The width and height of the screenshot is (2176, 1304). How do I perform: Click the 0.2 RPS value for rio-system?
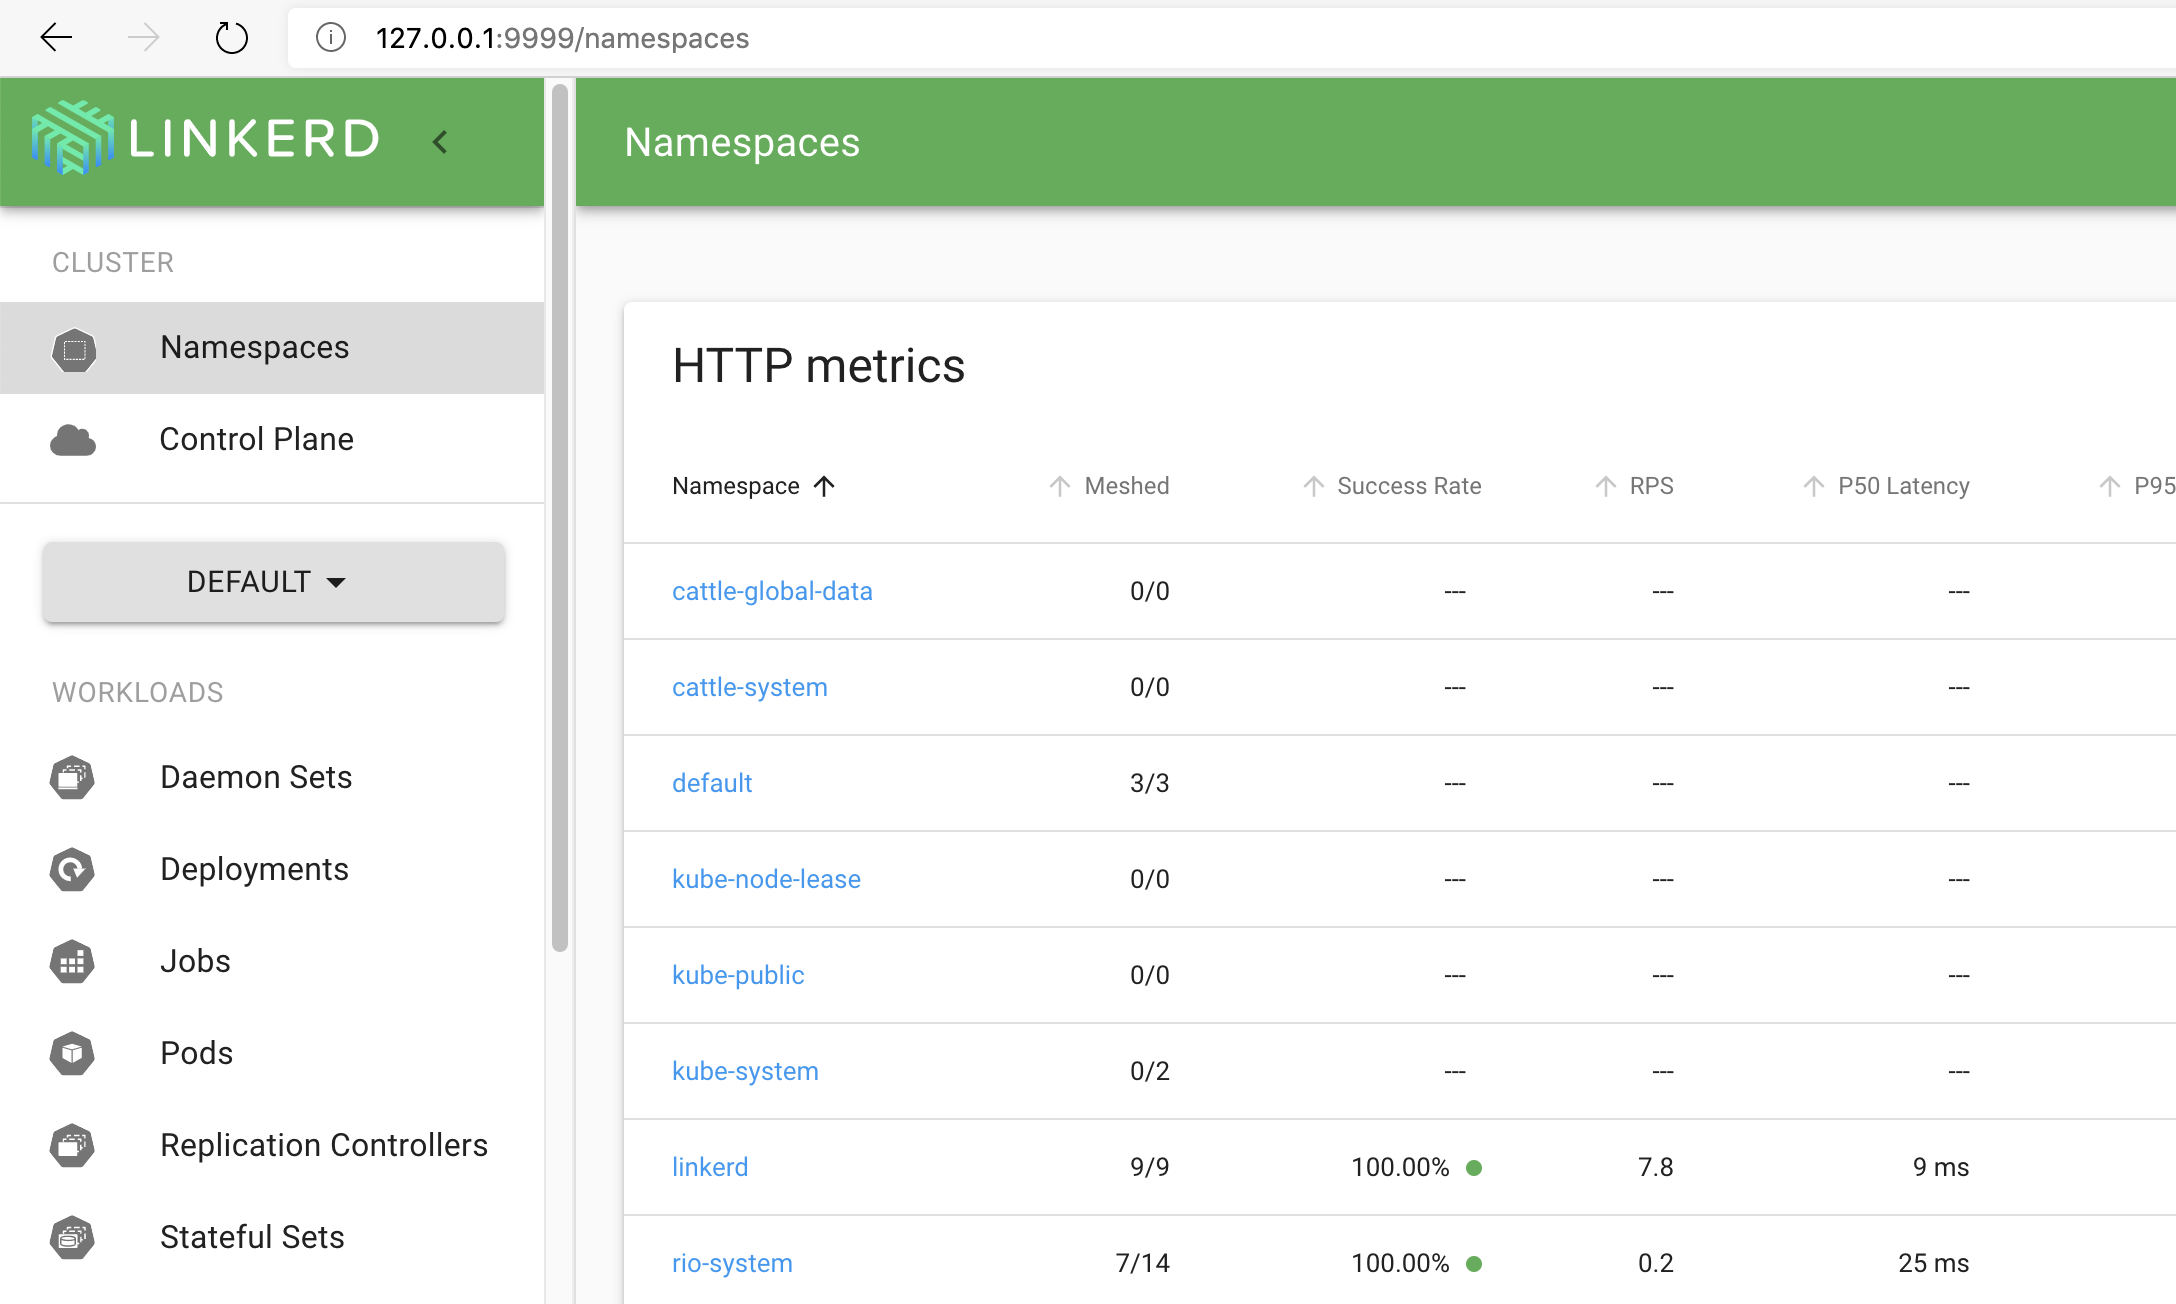point(1656,1263)
